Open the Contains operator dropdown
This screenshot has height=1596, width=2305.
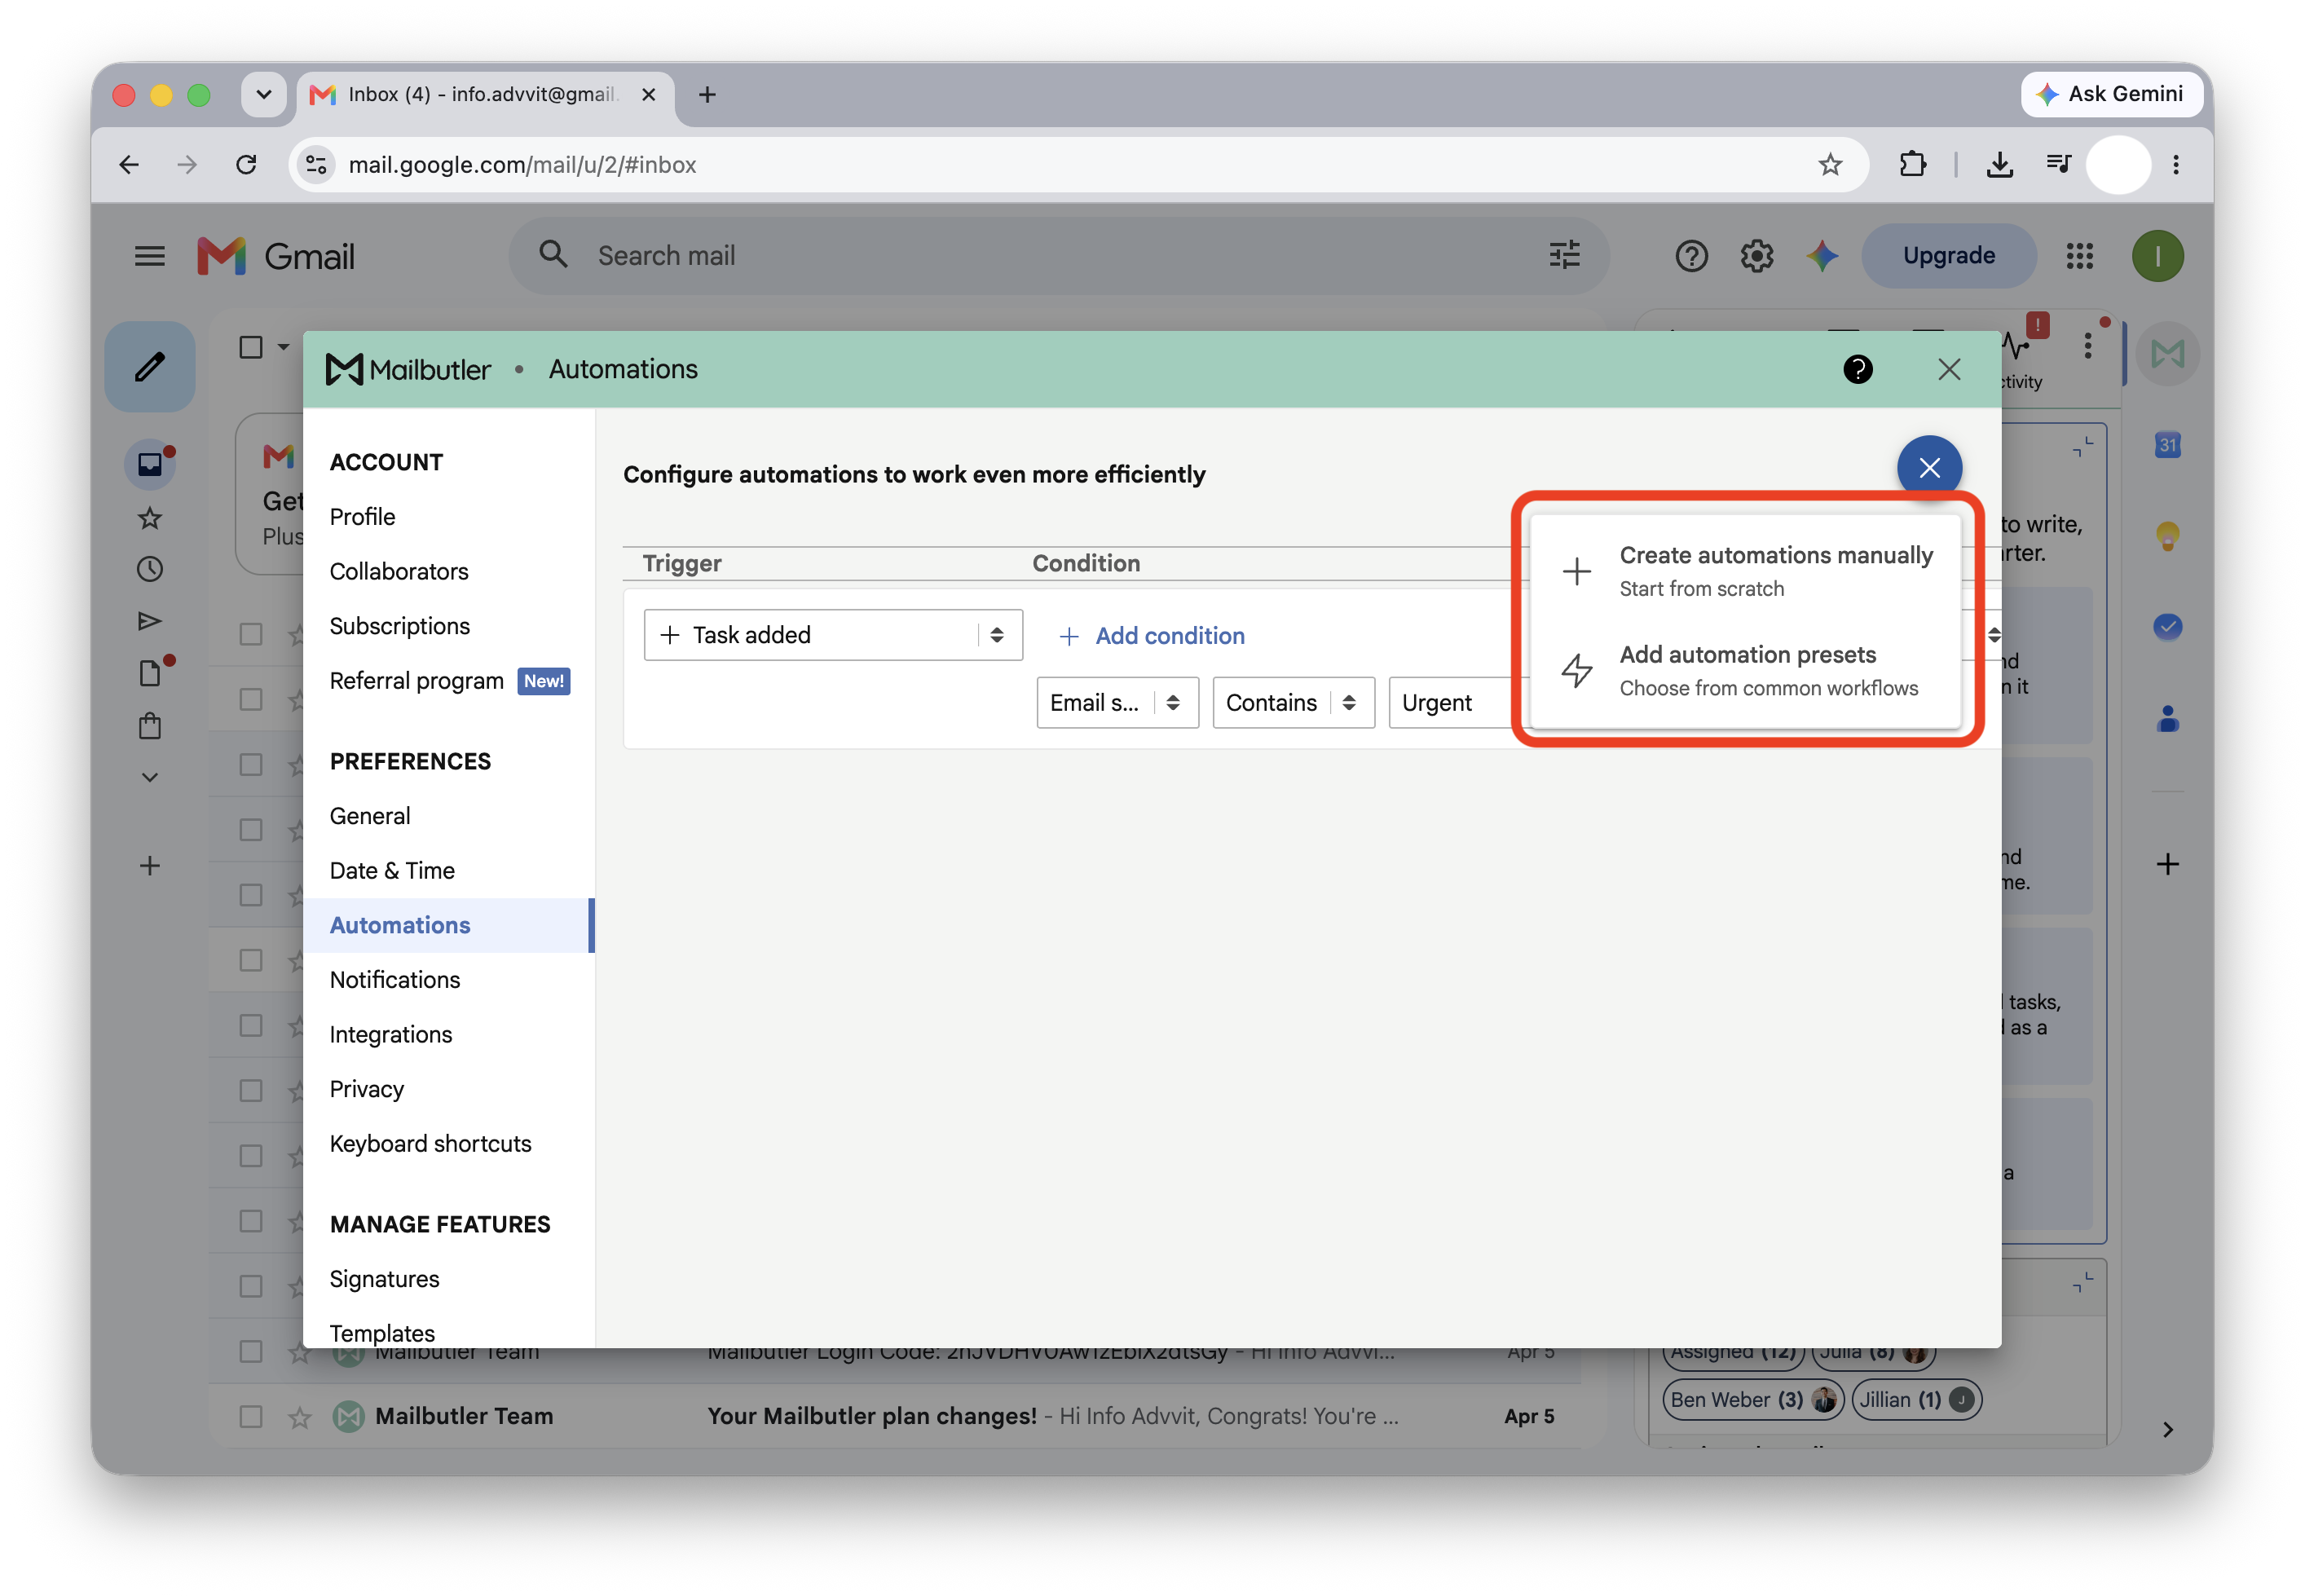tap(1293, 703)
